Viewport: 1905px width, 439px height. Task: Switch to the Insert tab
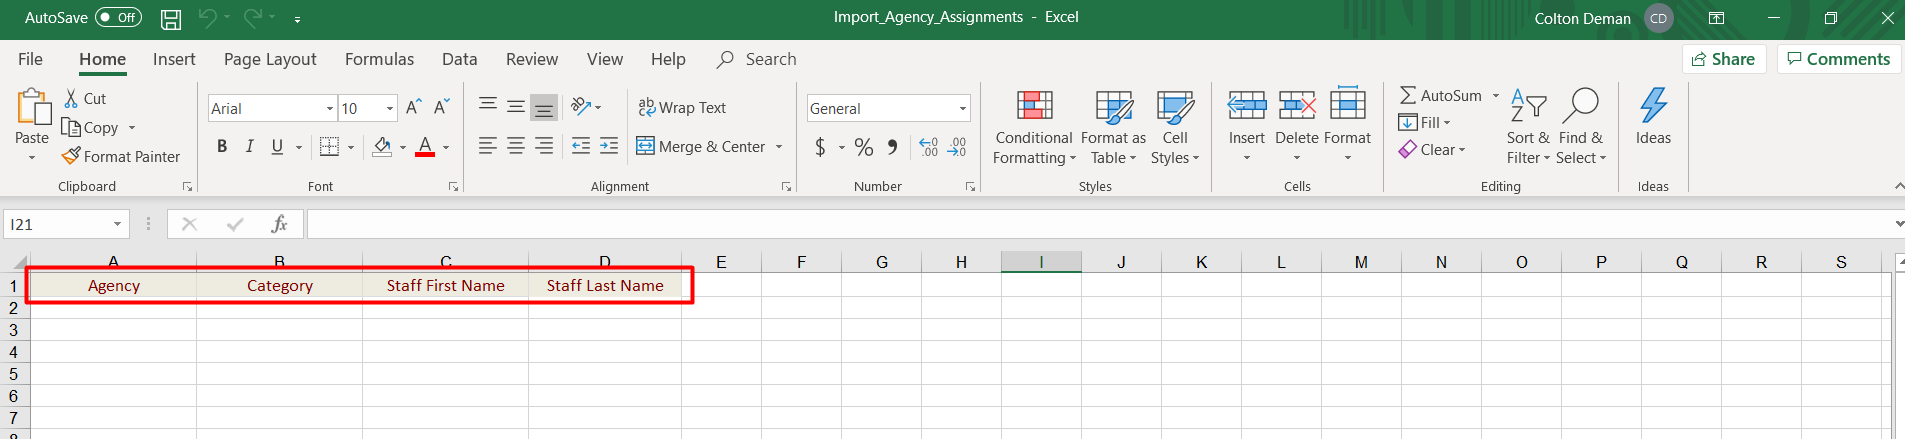click(x=174, y=59)
